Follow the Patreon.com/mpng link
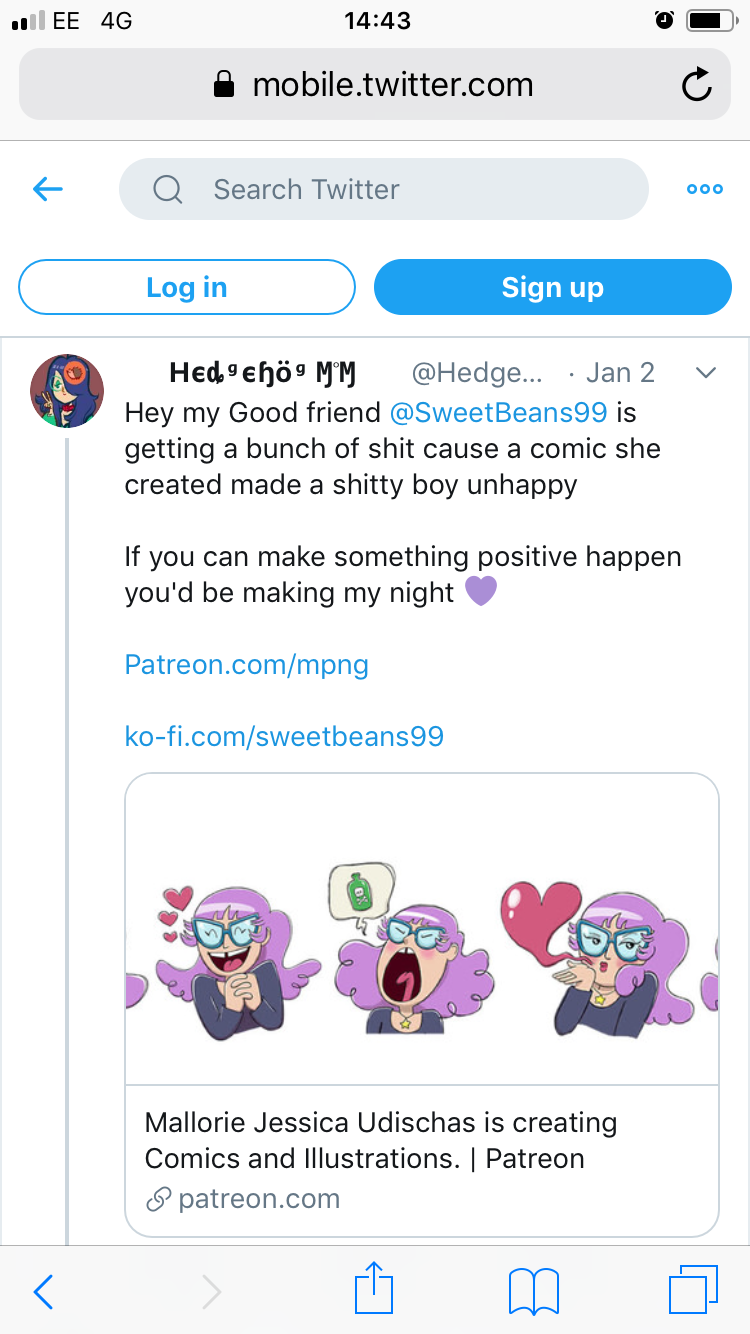Viewport: 750px width, 1334px height. [x=247, y=664]
